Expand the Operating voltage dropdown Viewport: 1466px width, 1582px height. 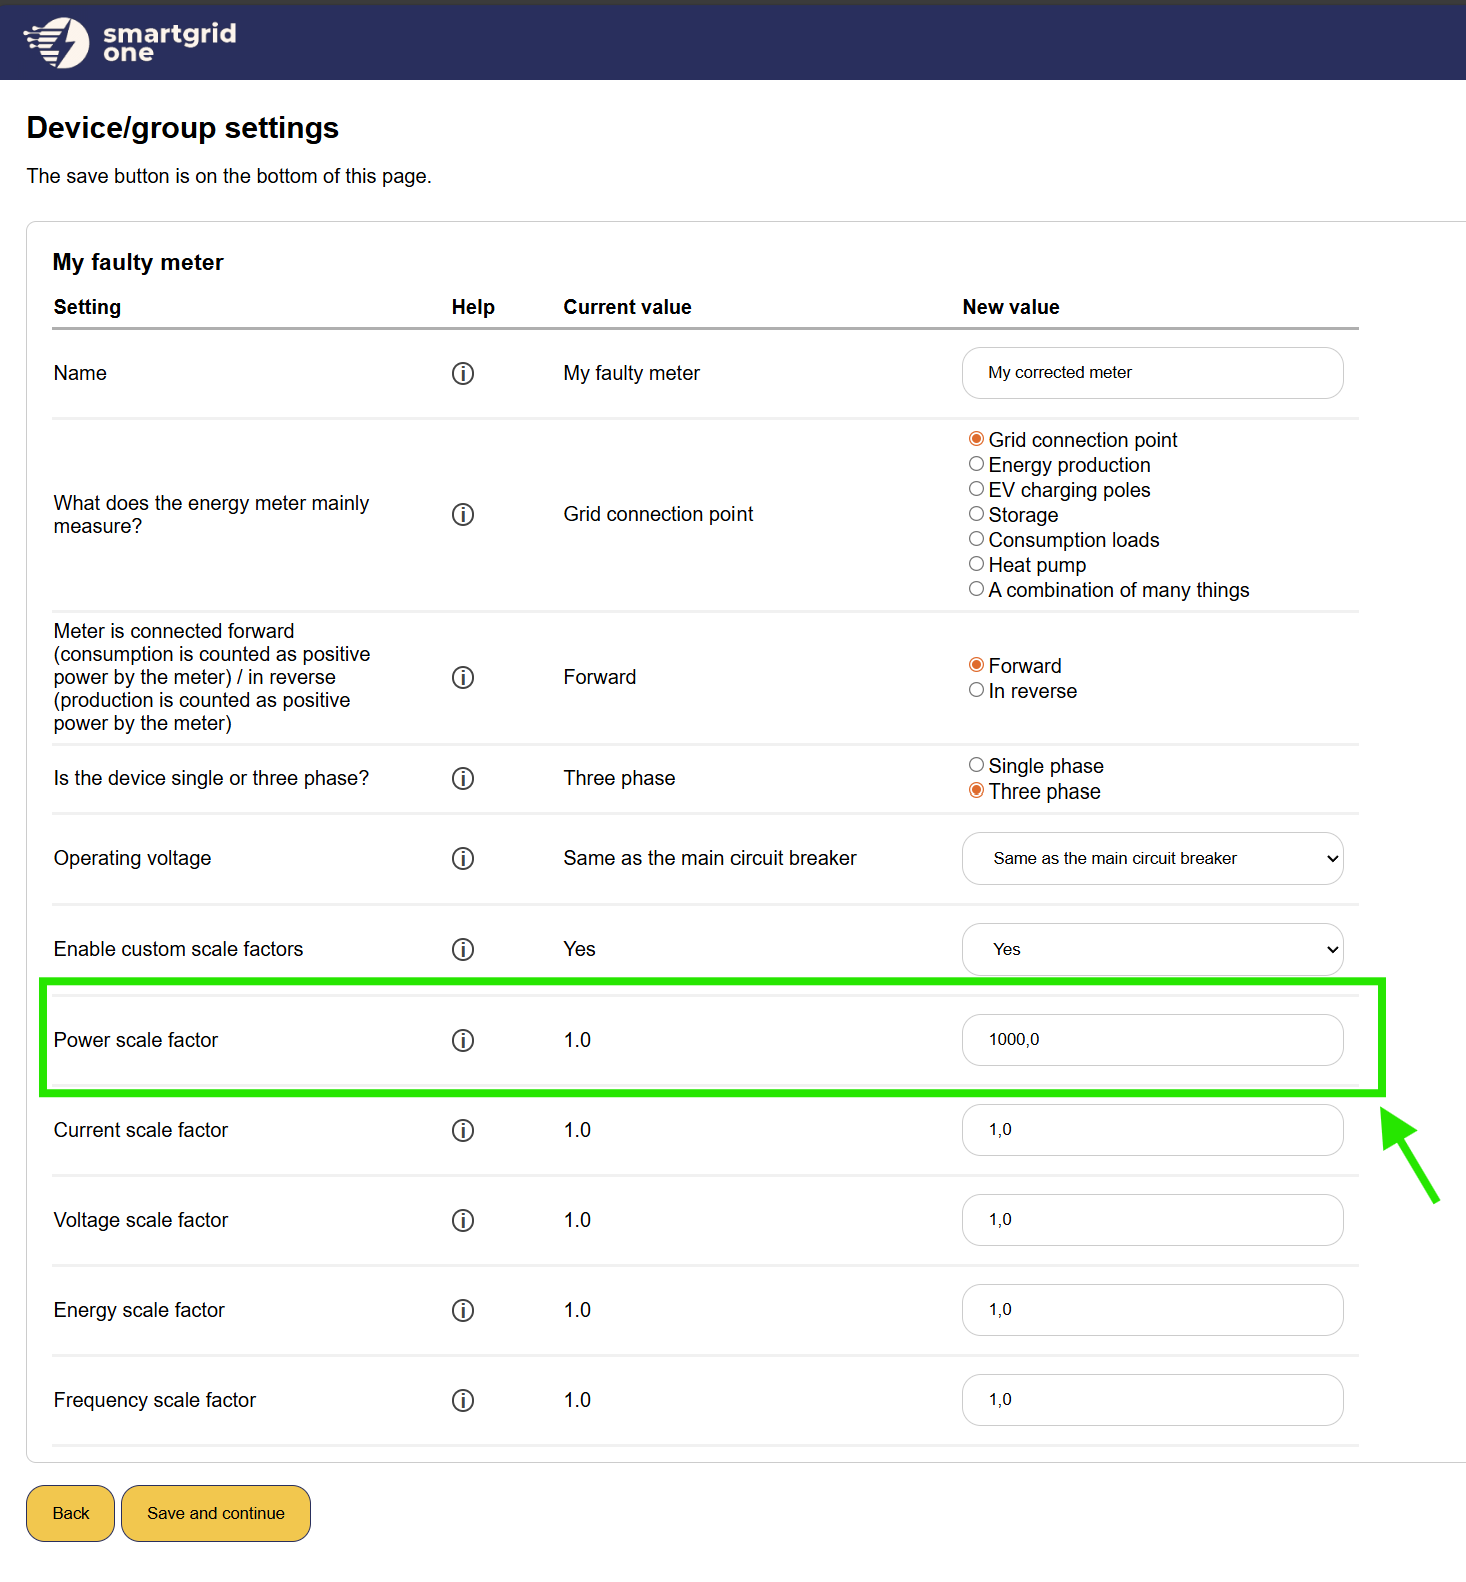coord(1152,858)
